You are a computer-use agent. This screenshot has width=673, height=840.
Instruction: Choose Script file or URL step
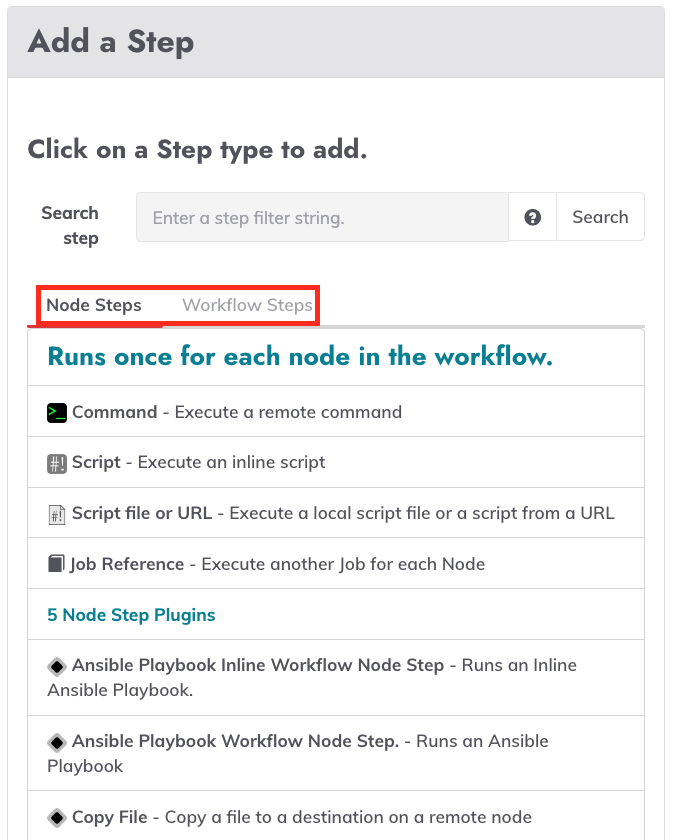[x=336, y=513]
